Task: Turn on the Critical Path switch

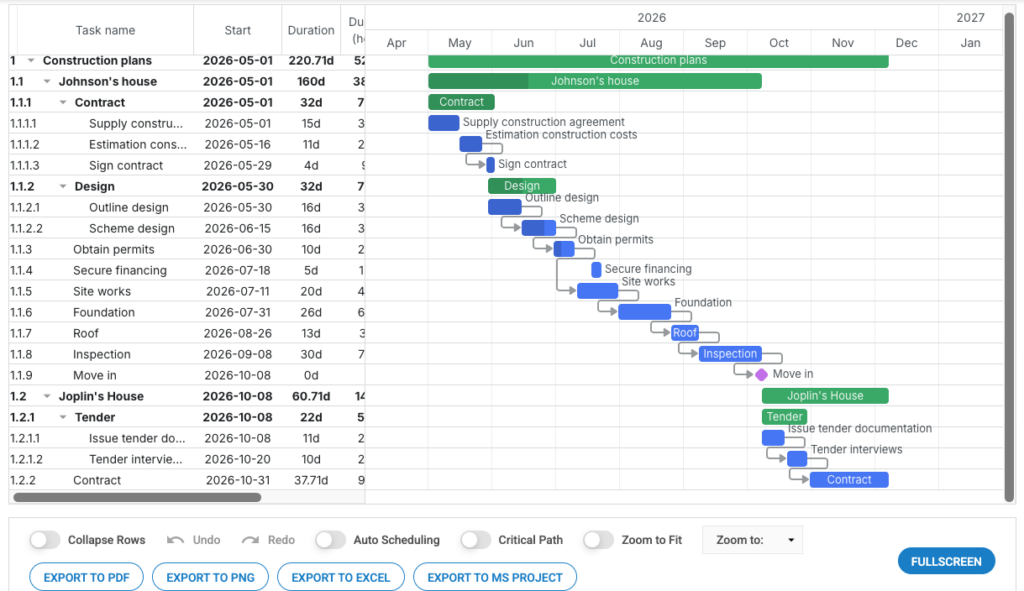Action: (475, 540)
